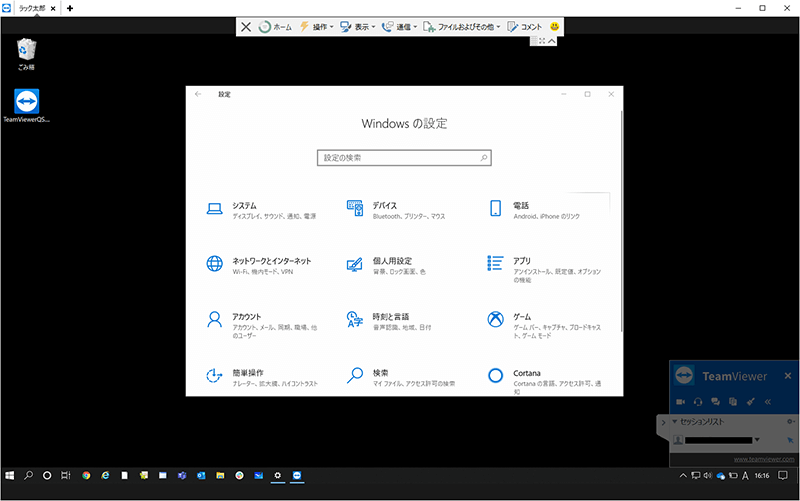The image size is (800, 501).
Task: Open the Windows Start menu
Action: pos(10,475)
